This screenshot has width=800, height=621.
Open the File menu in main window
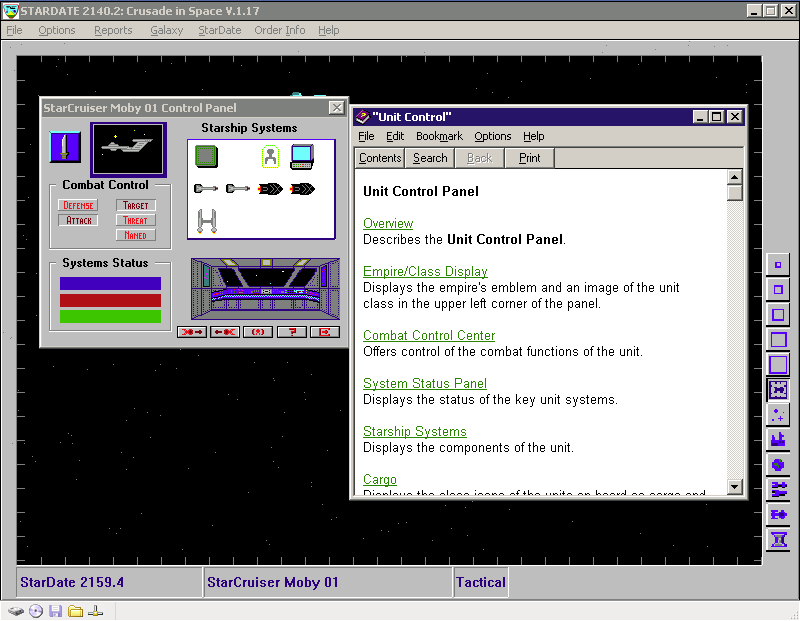coord(14,30)
